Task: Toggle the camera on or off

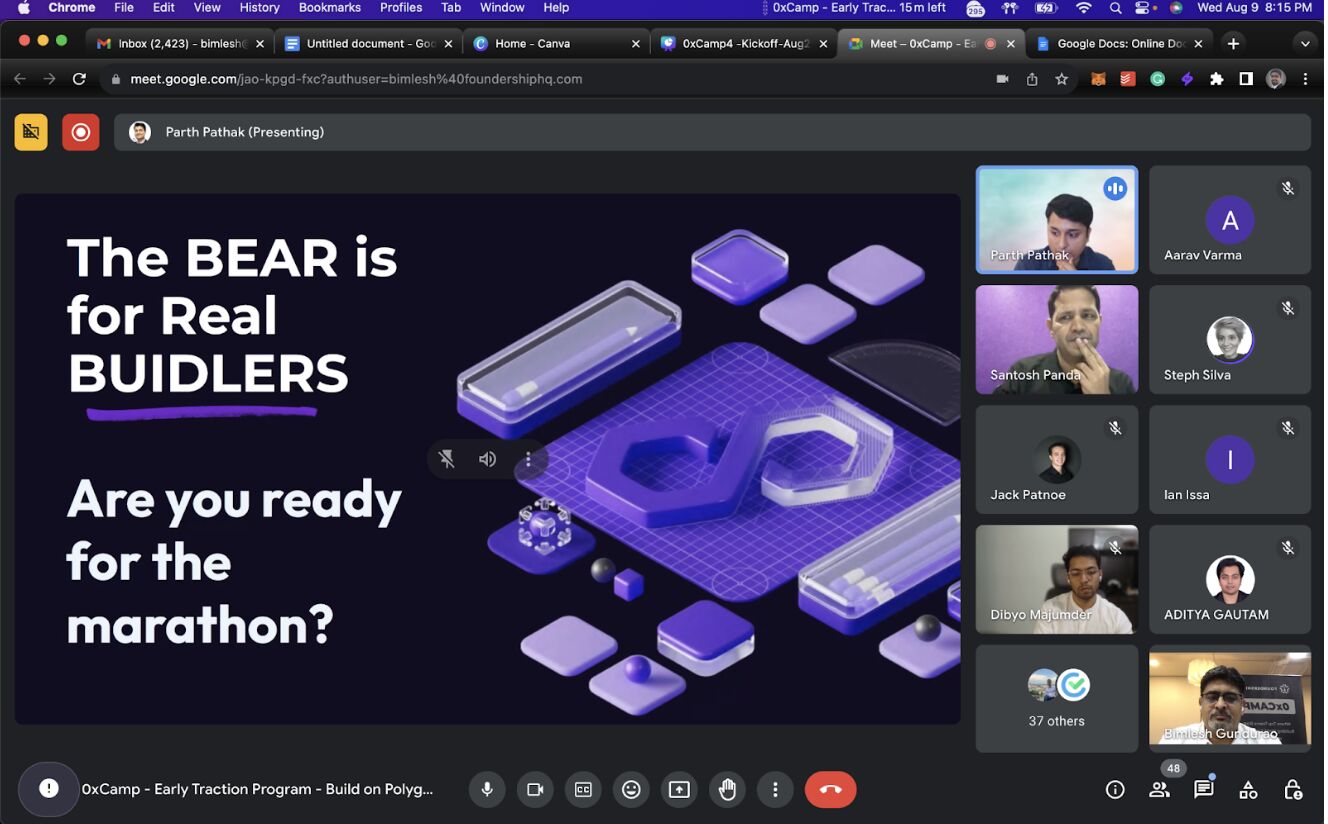Action: click(535, 789)
